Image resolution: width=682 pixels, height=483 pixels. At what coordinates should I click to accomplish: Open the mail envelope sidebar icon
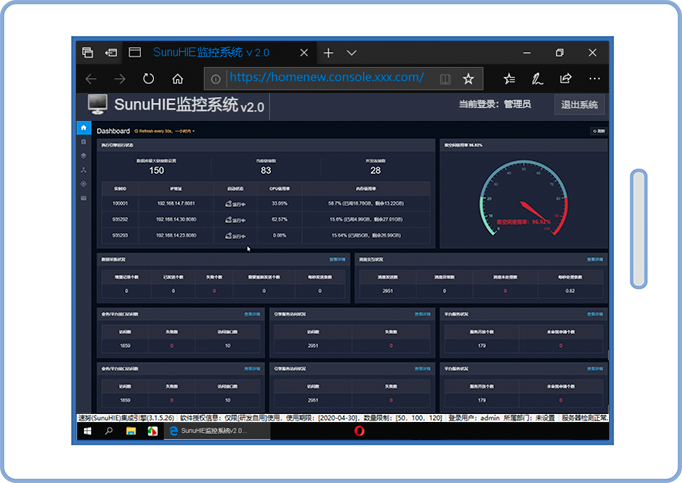pos(84,198)
